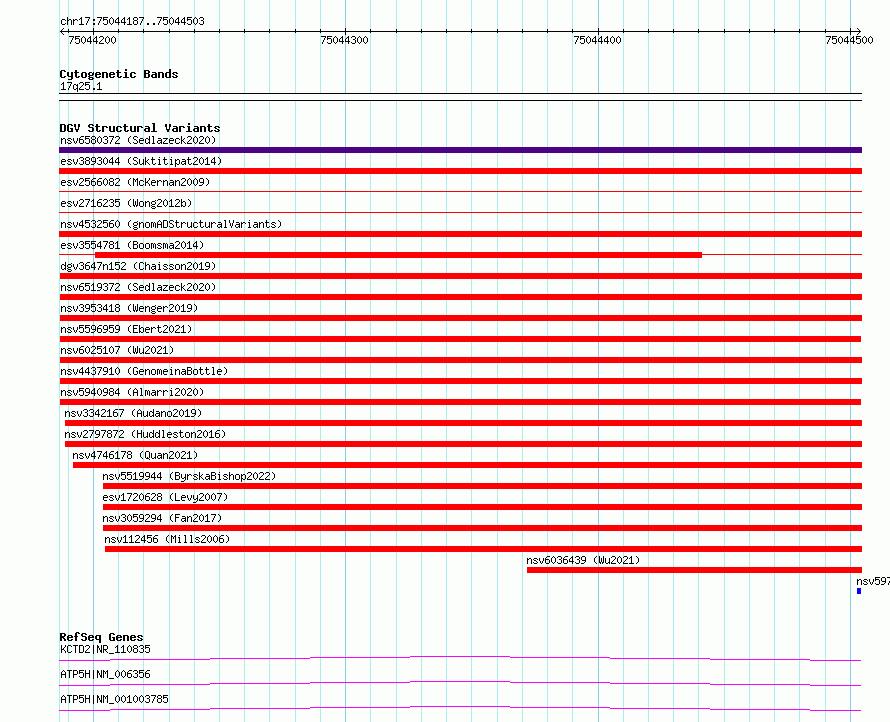Click nsv6519372 (Sedlazeck2020) variant label
This screenshot has height=722, width=890.
pos(138,287)
